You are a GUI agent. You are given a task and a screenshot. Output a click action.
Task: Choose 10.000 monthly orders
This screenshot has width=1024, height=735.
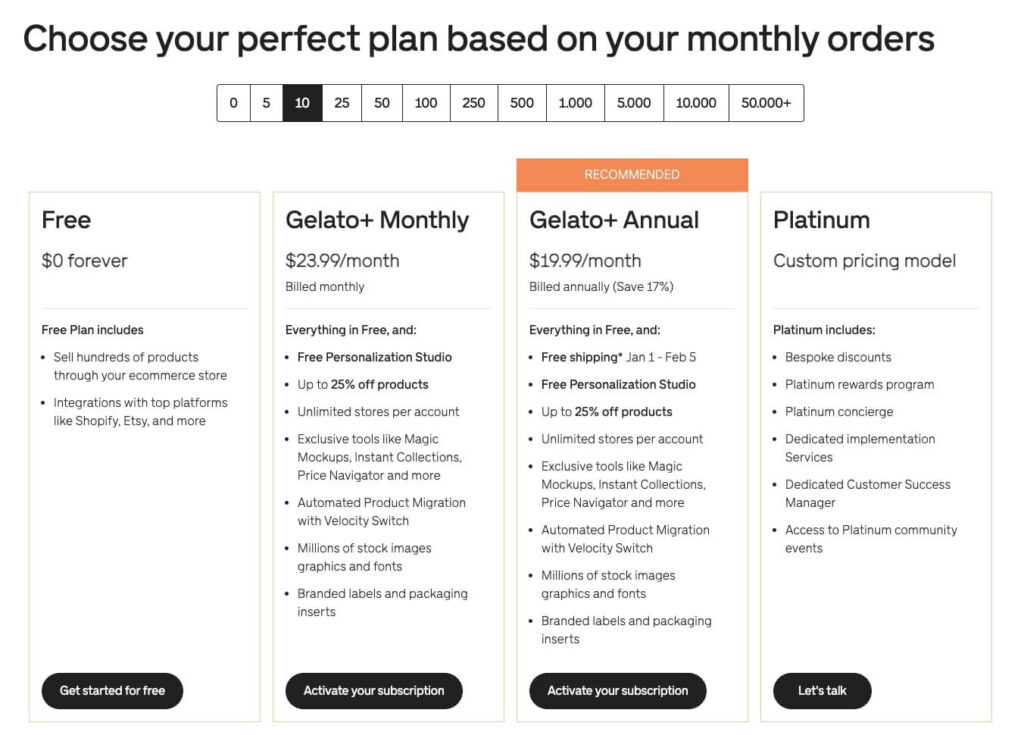(695, 102)
